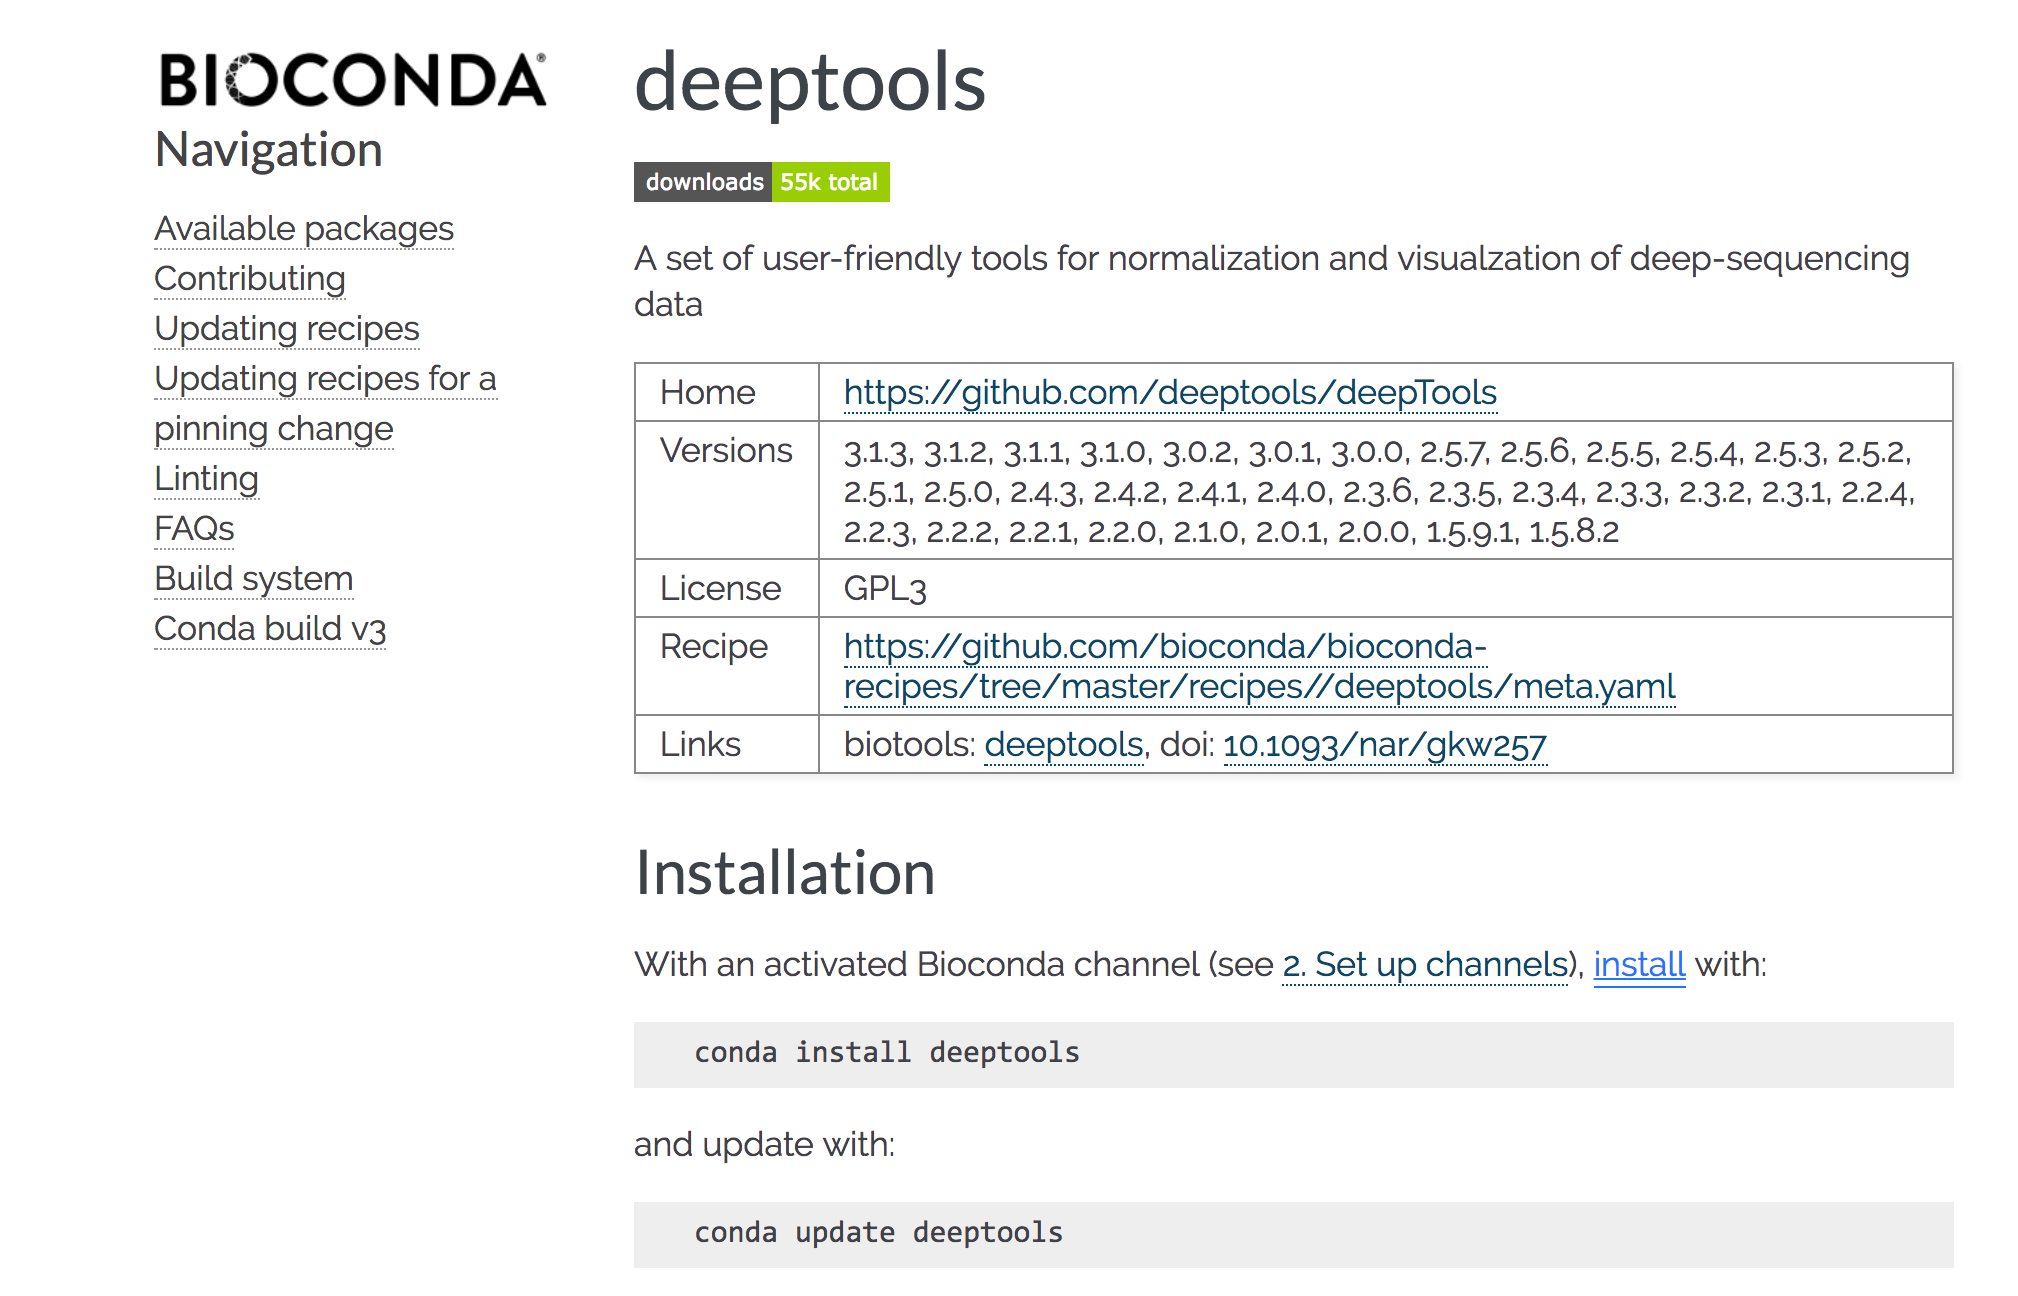Click the 'GPL3' license value
Viewport: 2018px width, 1296px height.
tap(885, 589)
